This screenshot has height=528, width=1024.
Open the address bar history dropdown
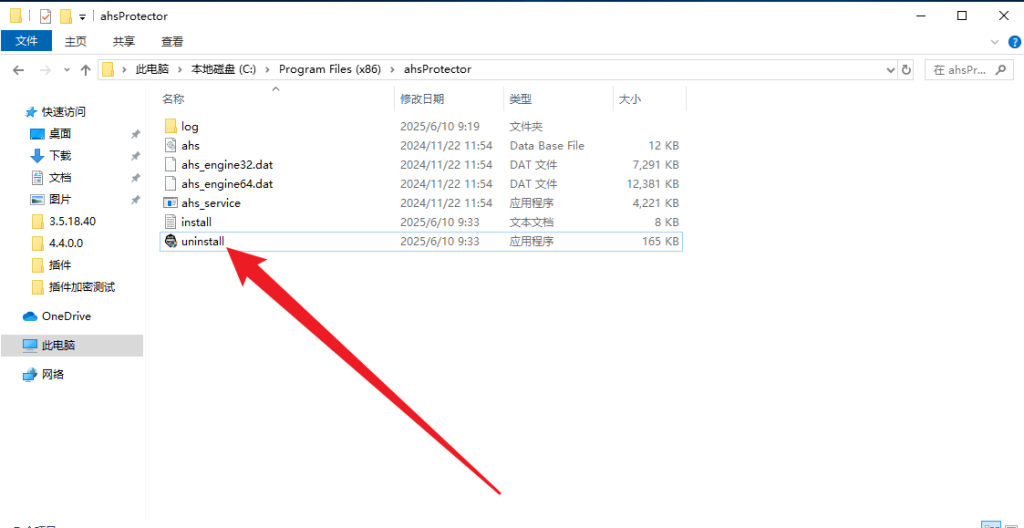coord(891,70)
